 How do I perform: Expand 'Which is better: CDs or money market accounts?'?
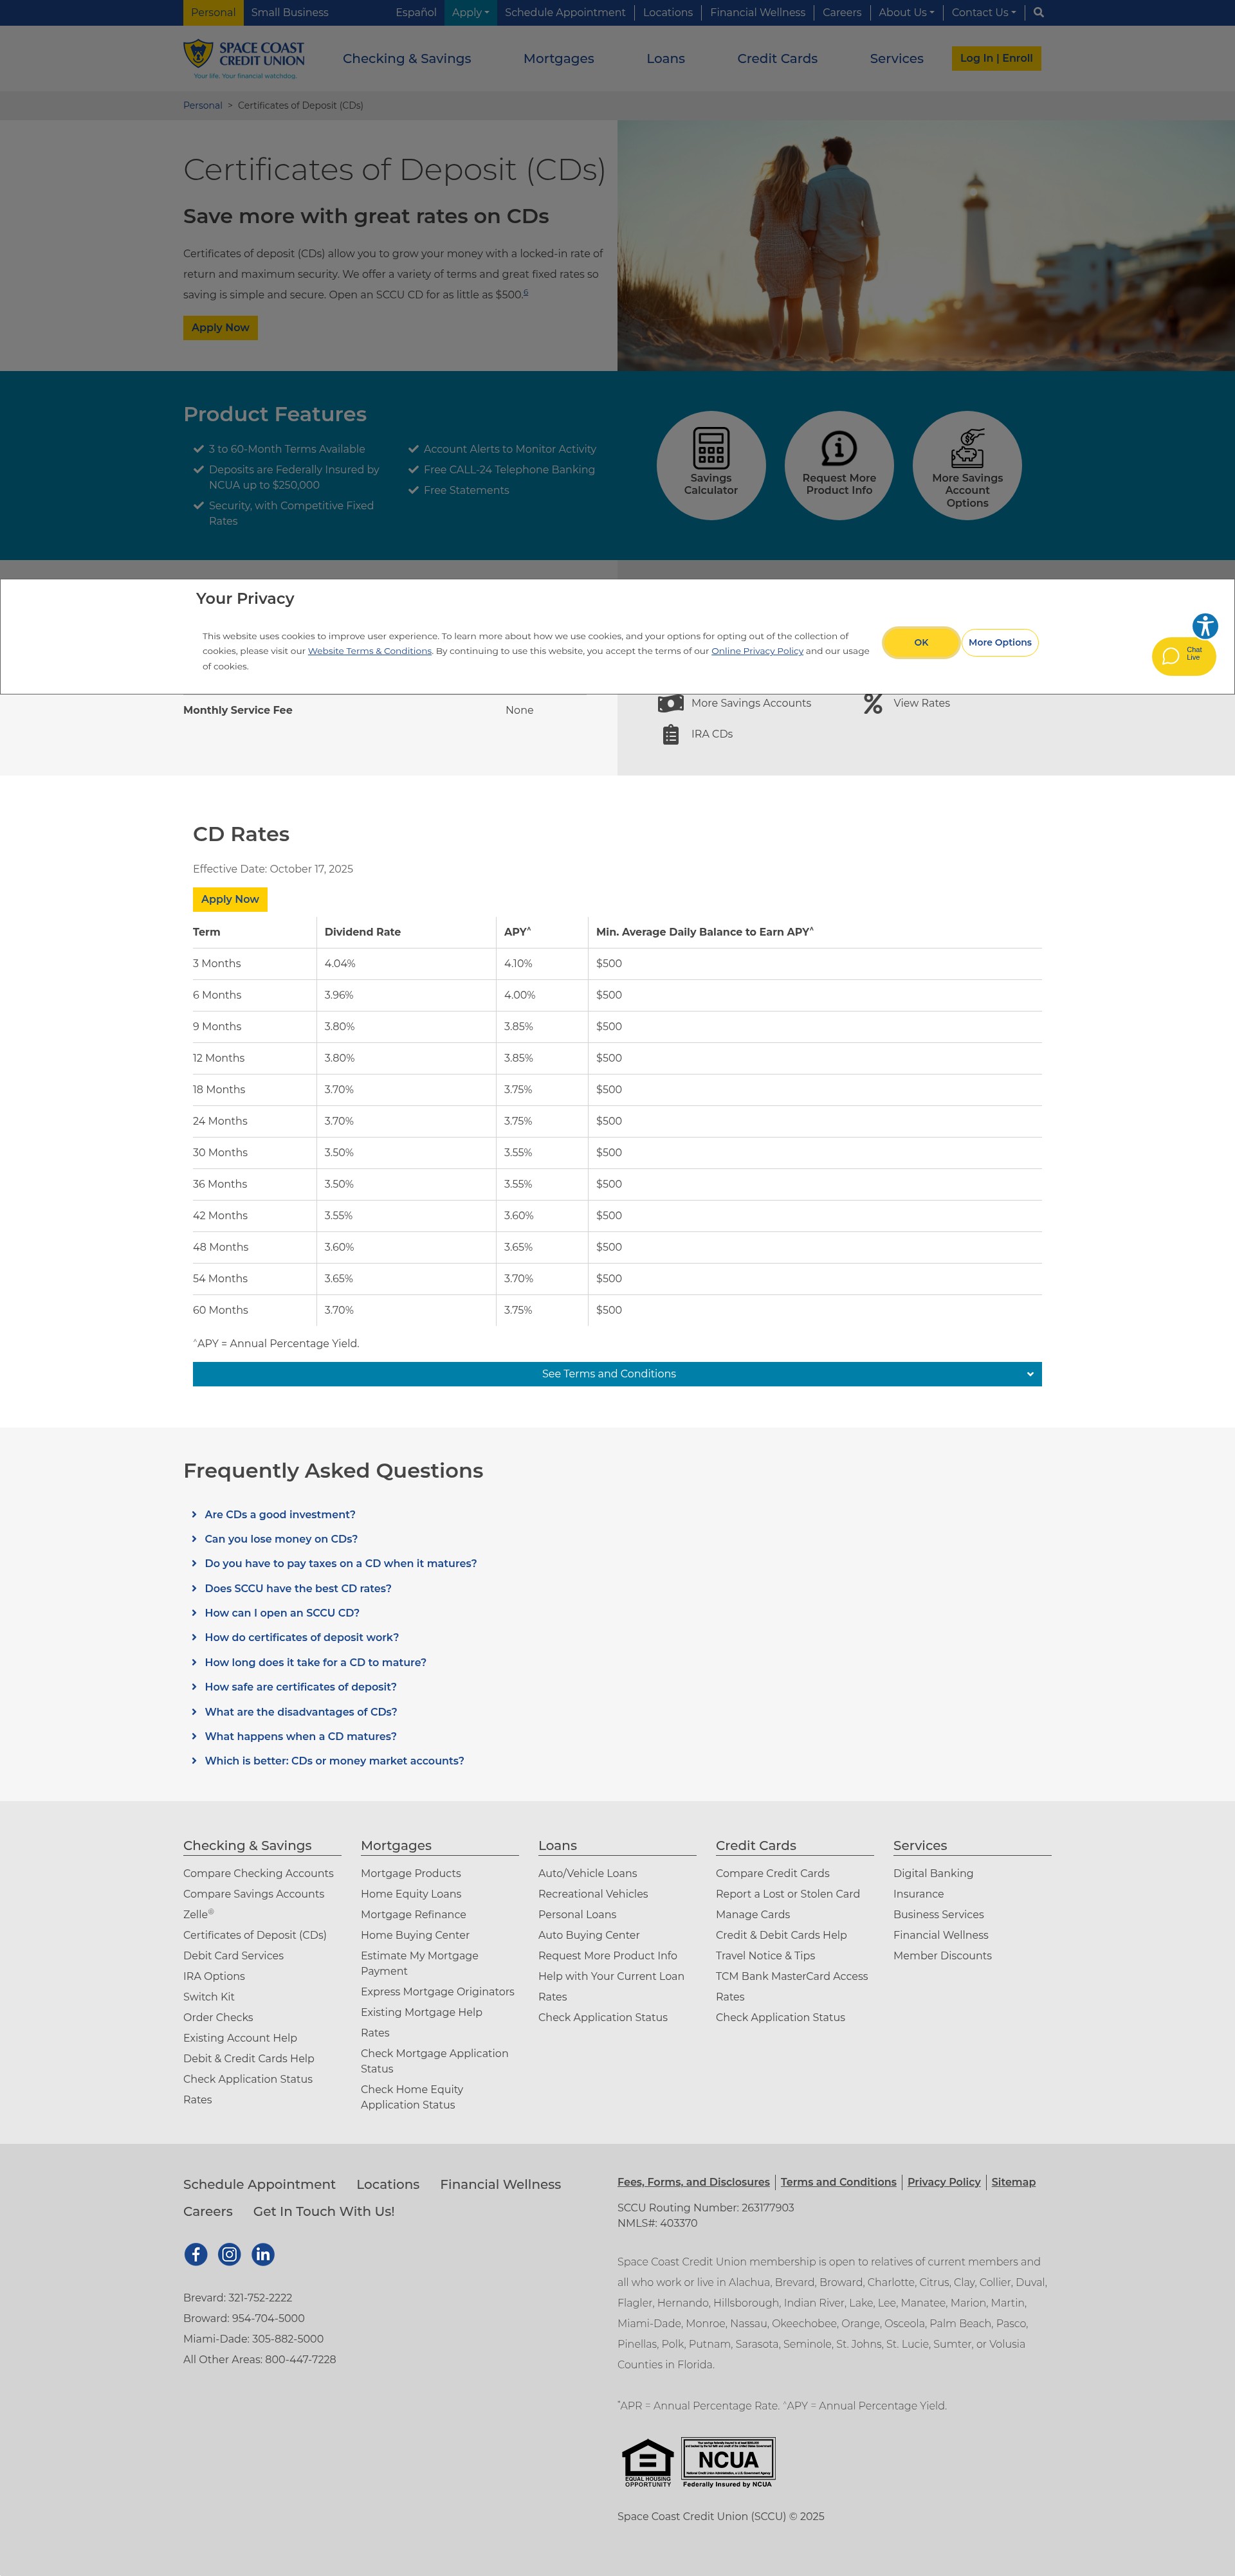(334, 1761)
